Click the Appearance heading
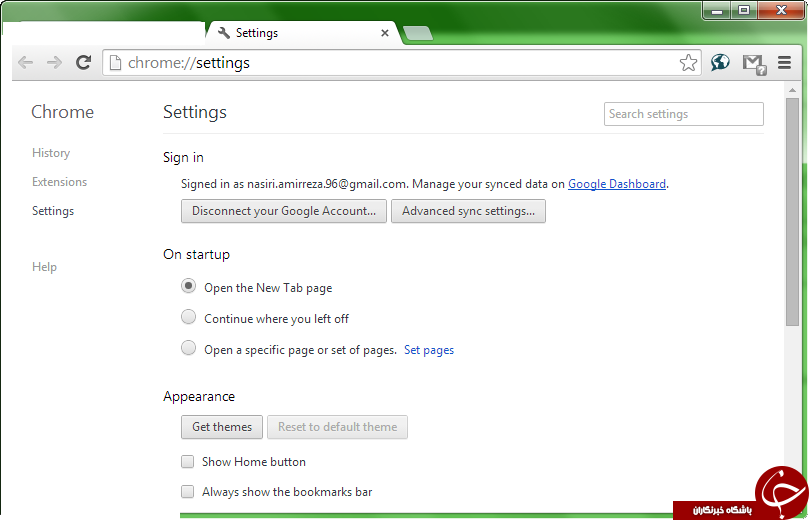 (199, 396)
